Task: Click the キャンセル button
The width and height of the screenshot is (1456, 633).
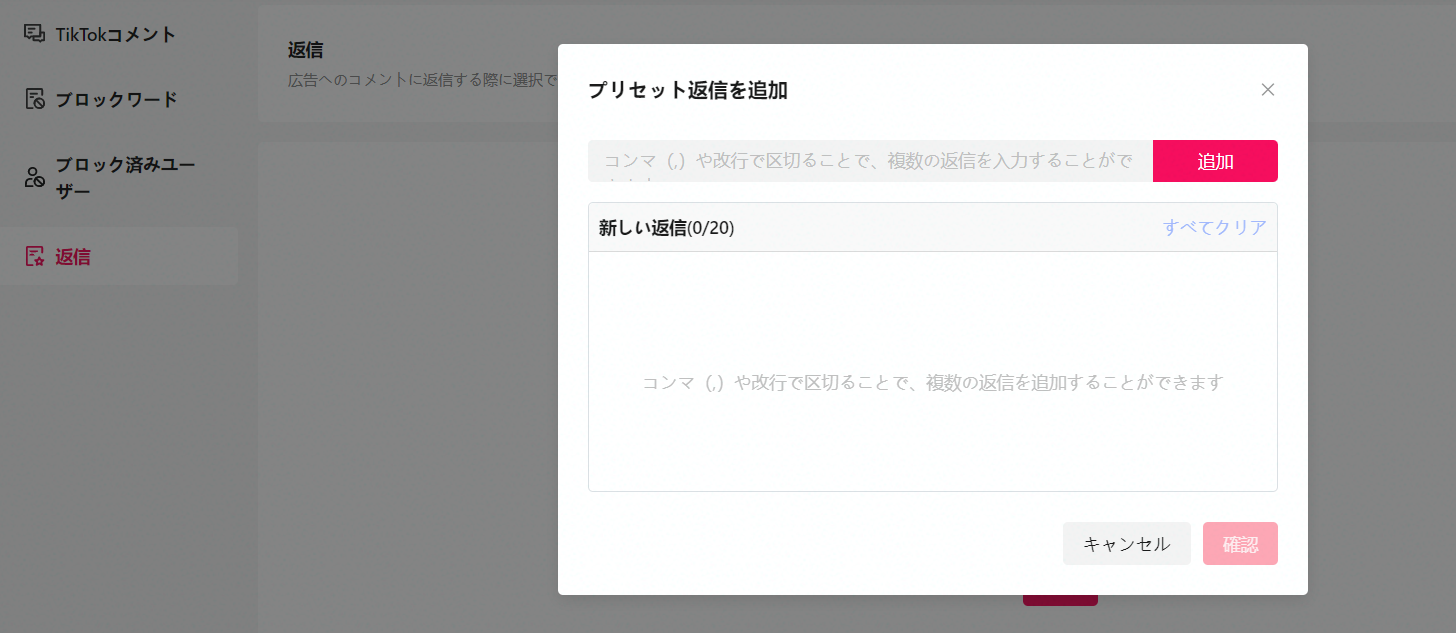Action: pyautogui.click(x=1126, y=544)
